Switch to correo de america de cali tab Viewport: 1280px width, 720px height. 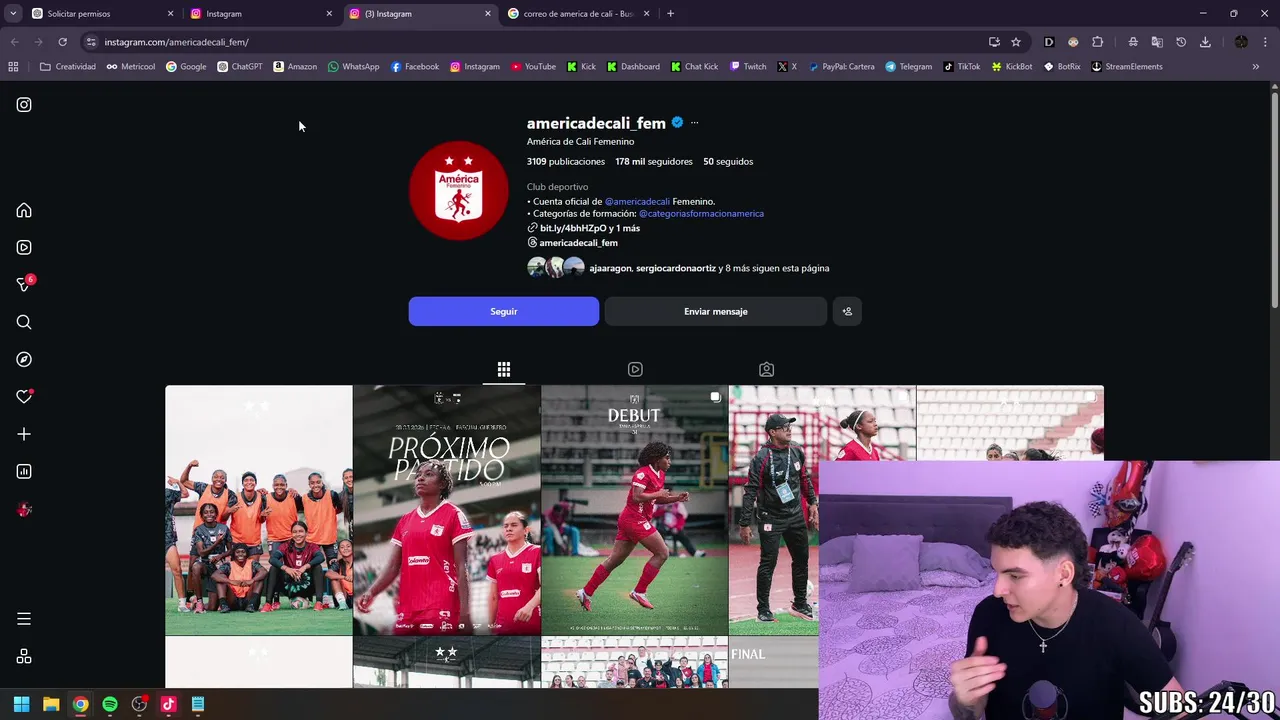pos(578,14)
